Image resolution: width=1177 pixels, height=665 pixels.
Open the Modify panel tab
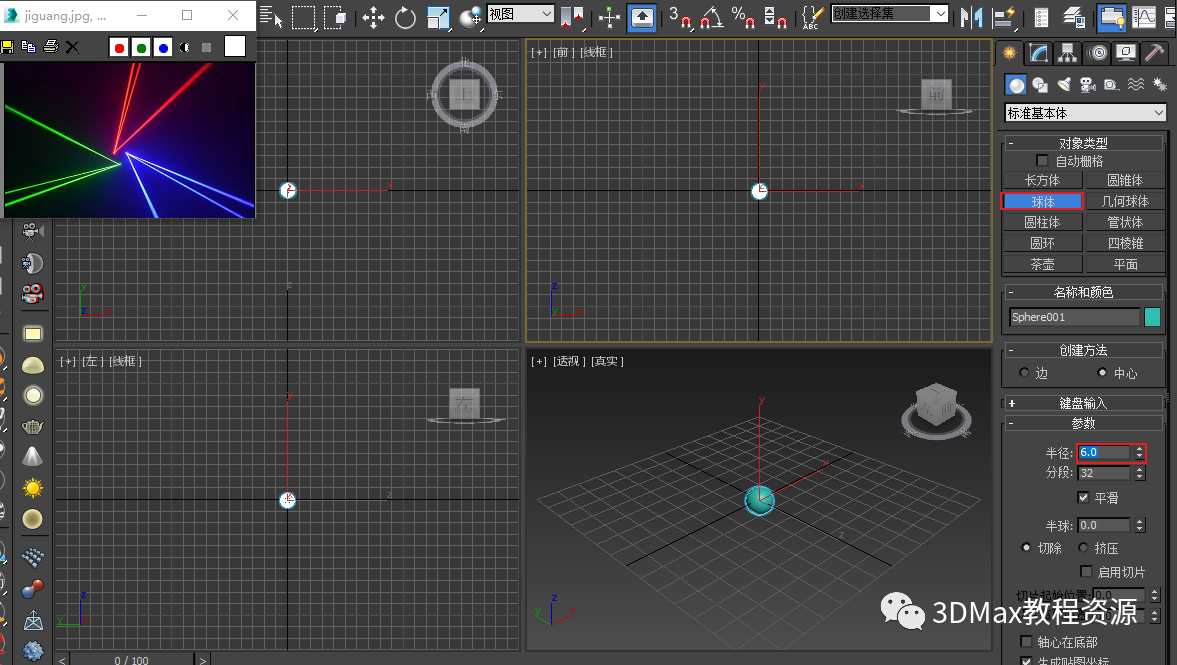click(x=1040, y=53)
